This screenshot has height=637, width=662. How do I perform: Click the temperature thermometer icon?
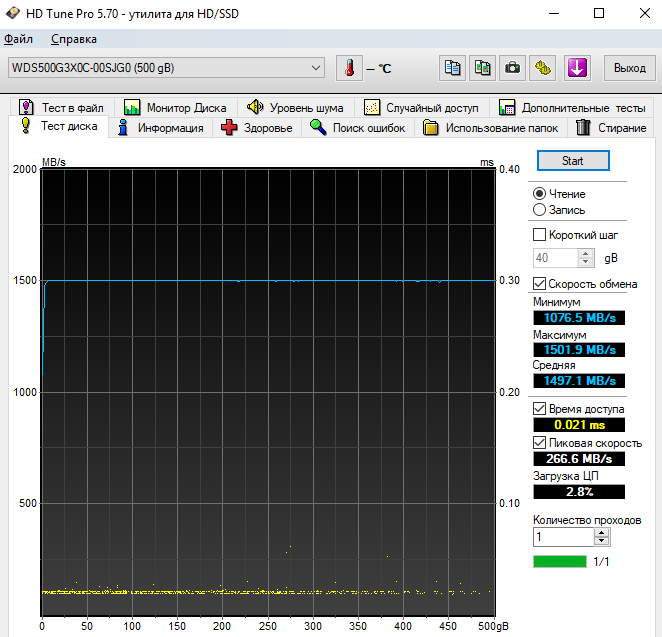pos(350,68)
